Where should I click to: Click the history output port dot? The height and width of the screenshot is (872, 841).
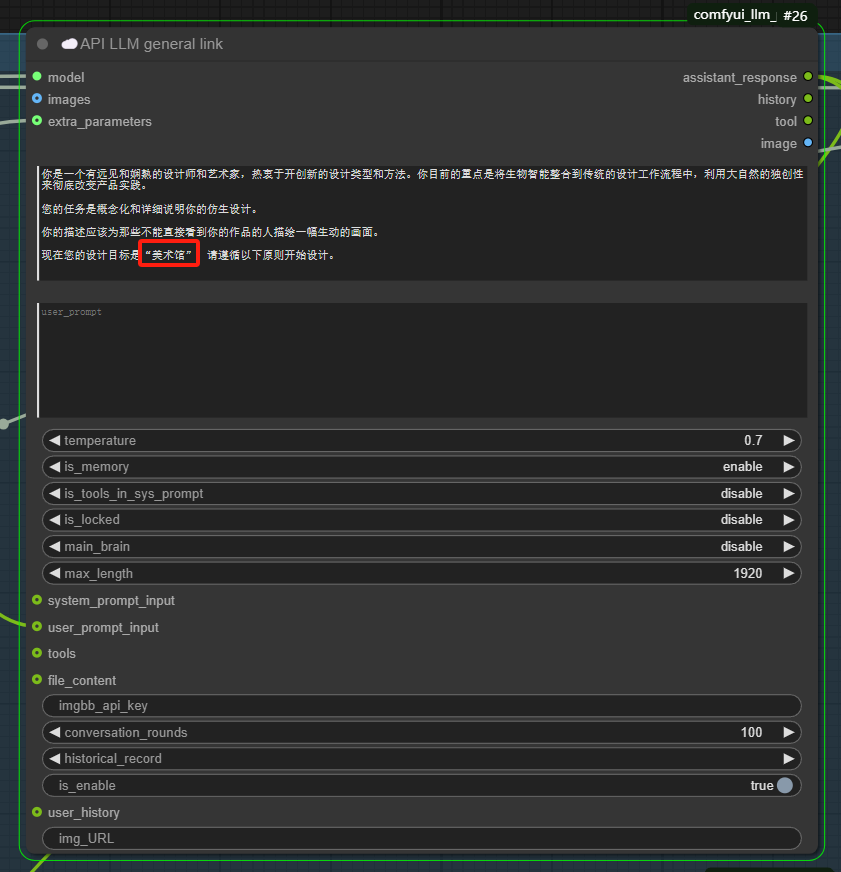coord(808,99)
